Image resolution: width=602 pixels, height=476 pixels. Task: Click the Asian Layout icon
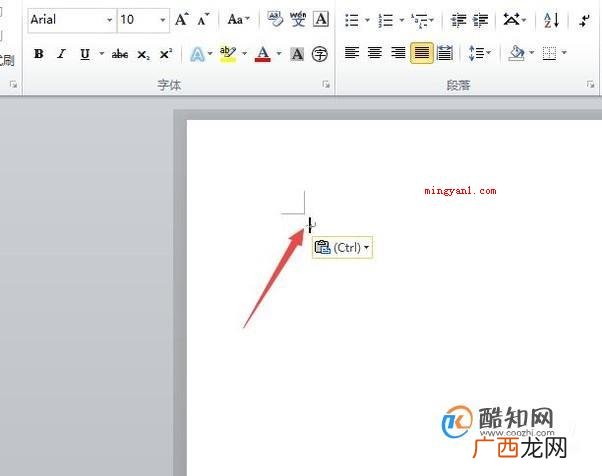click(x=514, y=19)
